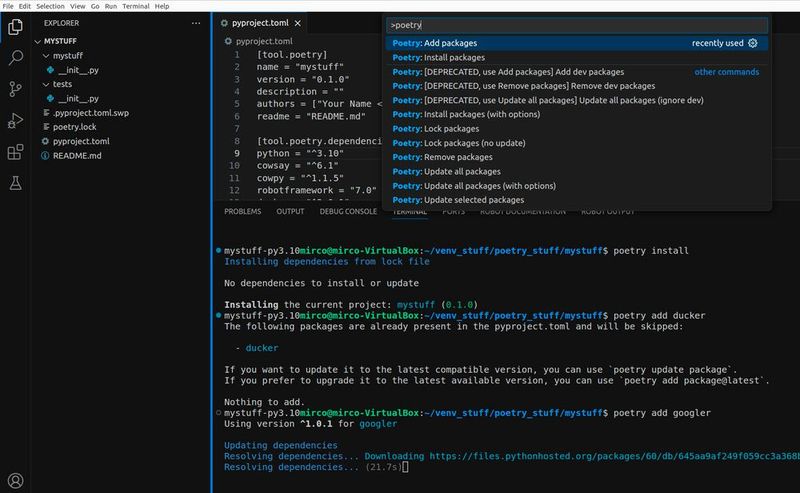Image resolution: width=800 pixels, height=493 pixels.
Task: Switch to the PROBLEMS panel tab
Action: coord(242,212)
